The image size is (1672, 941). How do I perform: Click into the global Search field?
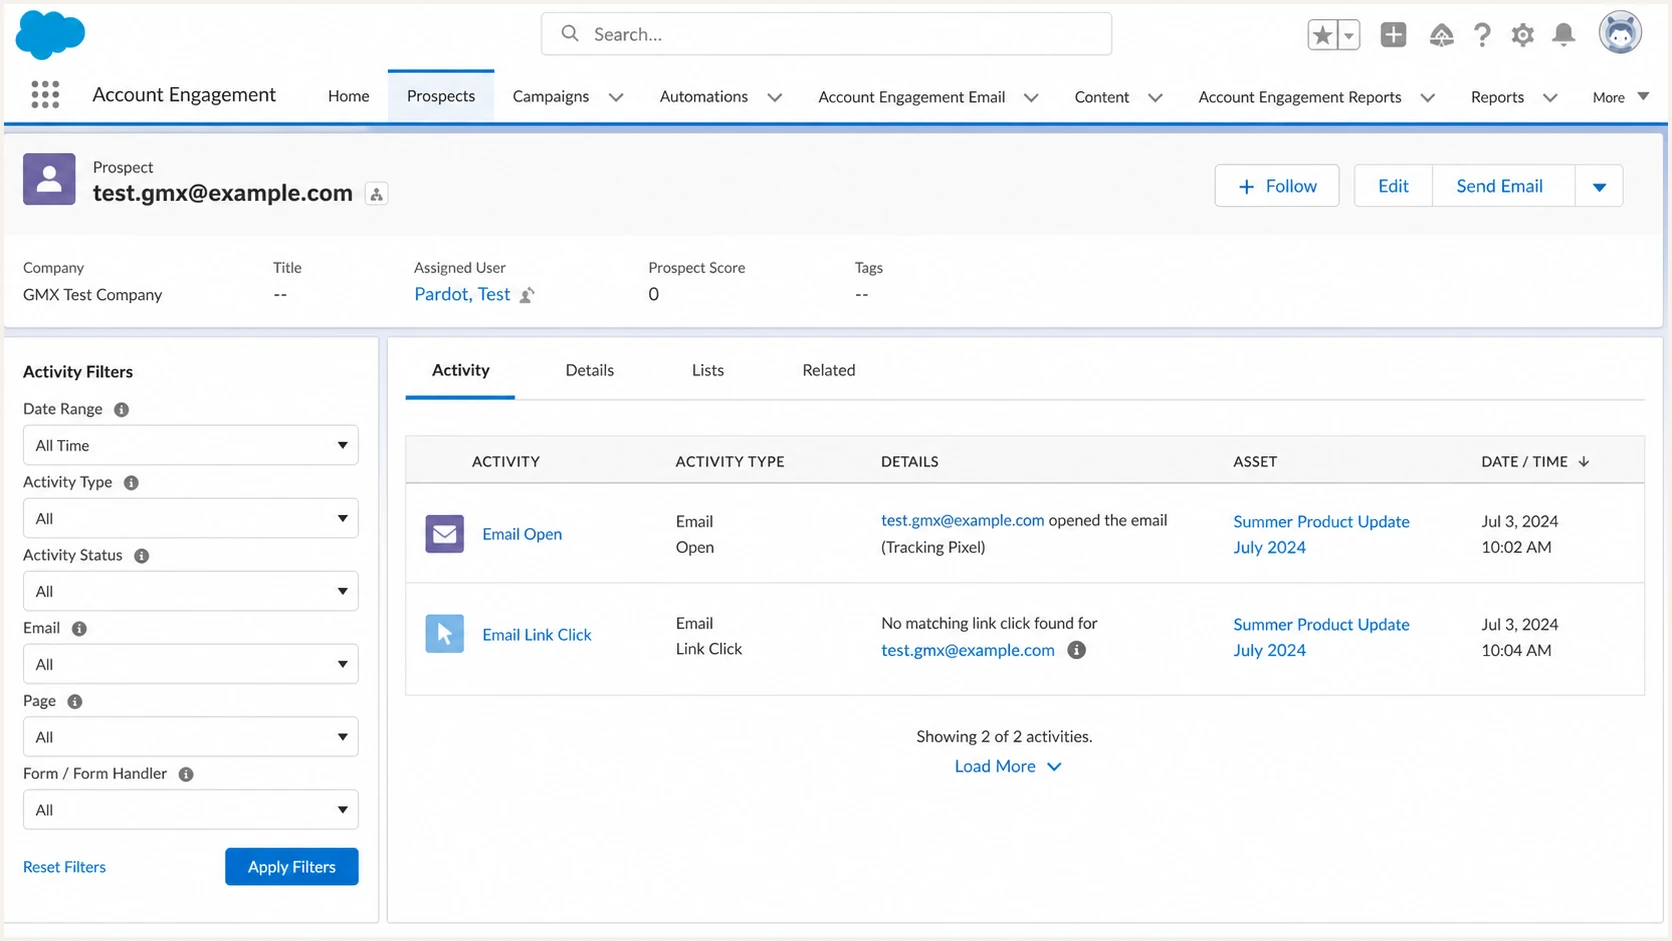tap(826, 34)
